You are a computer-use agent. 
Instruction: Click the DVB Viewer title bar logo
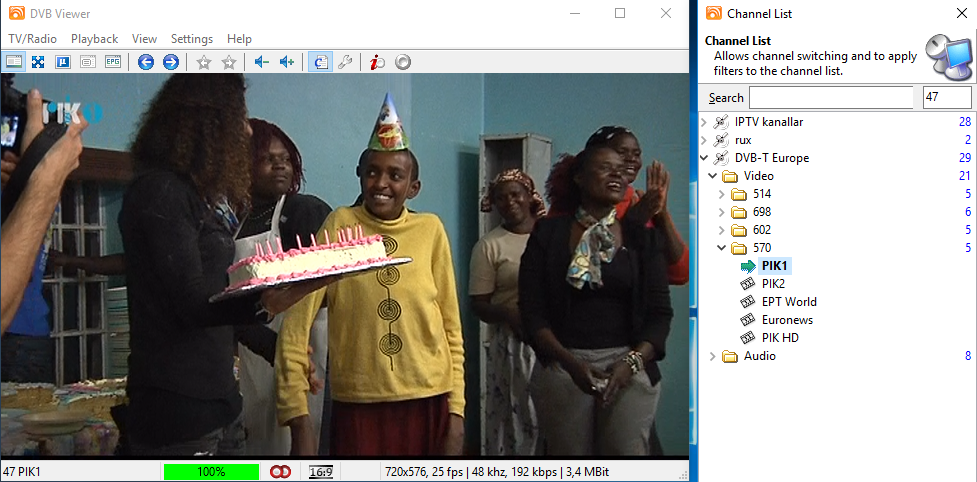[x=17, y=13]
